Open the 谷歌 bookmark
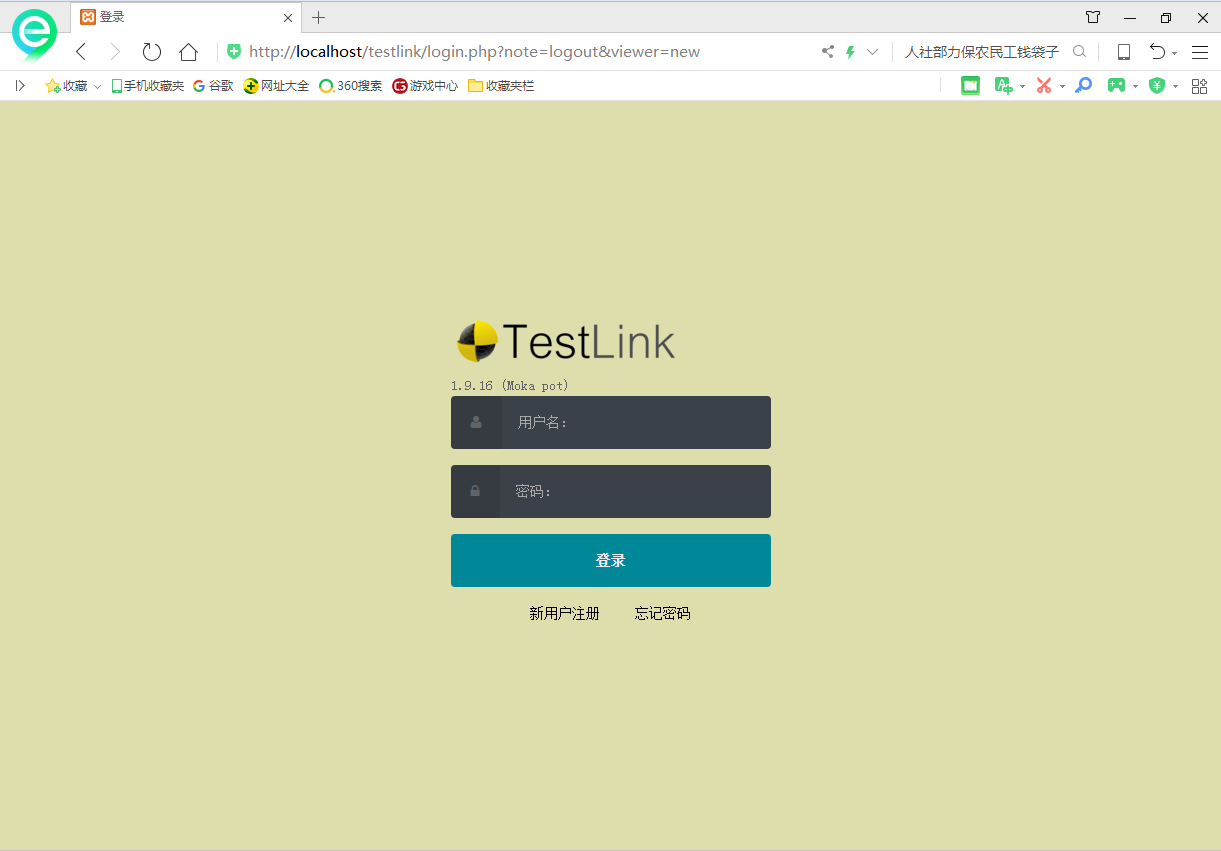The height and width of the screenshot is (851, 1221). (x=213, y=86)
